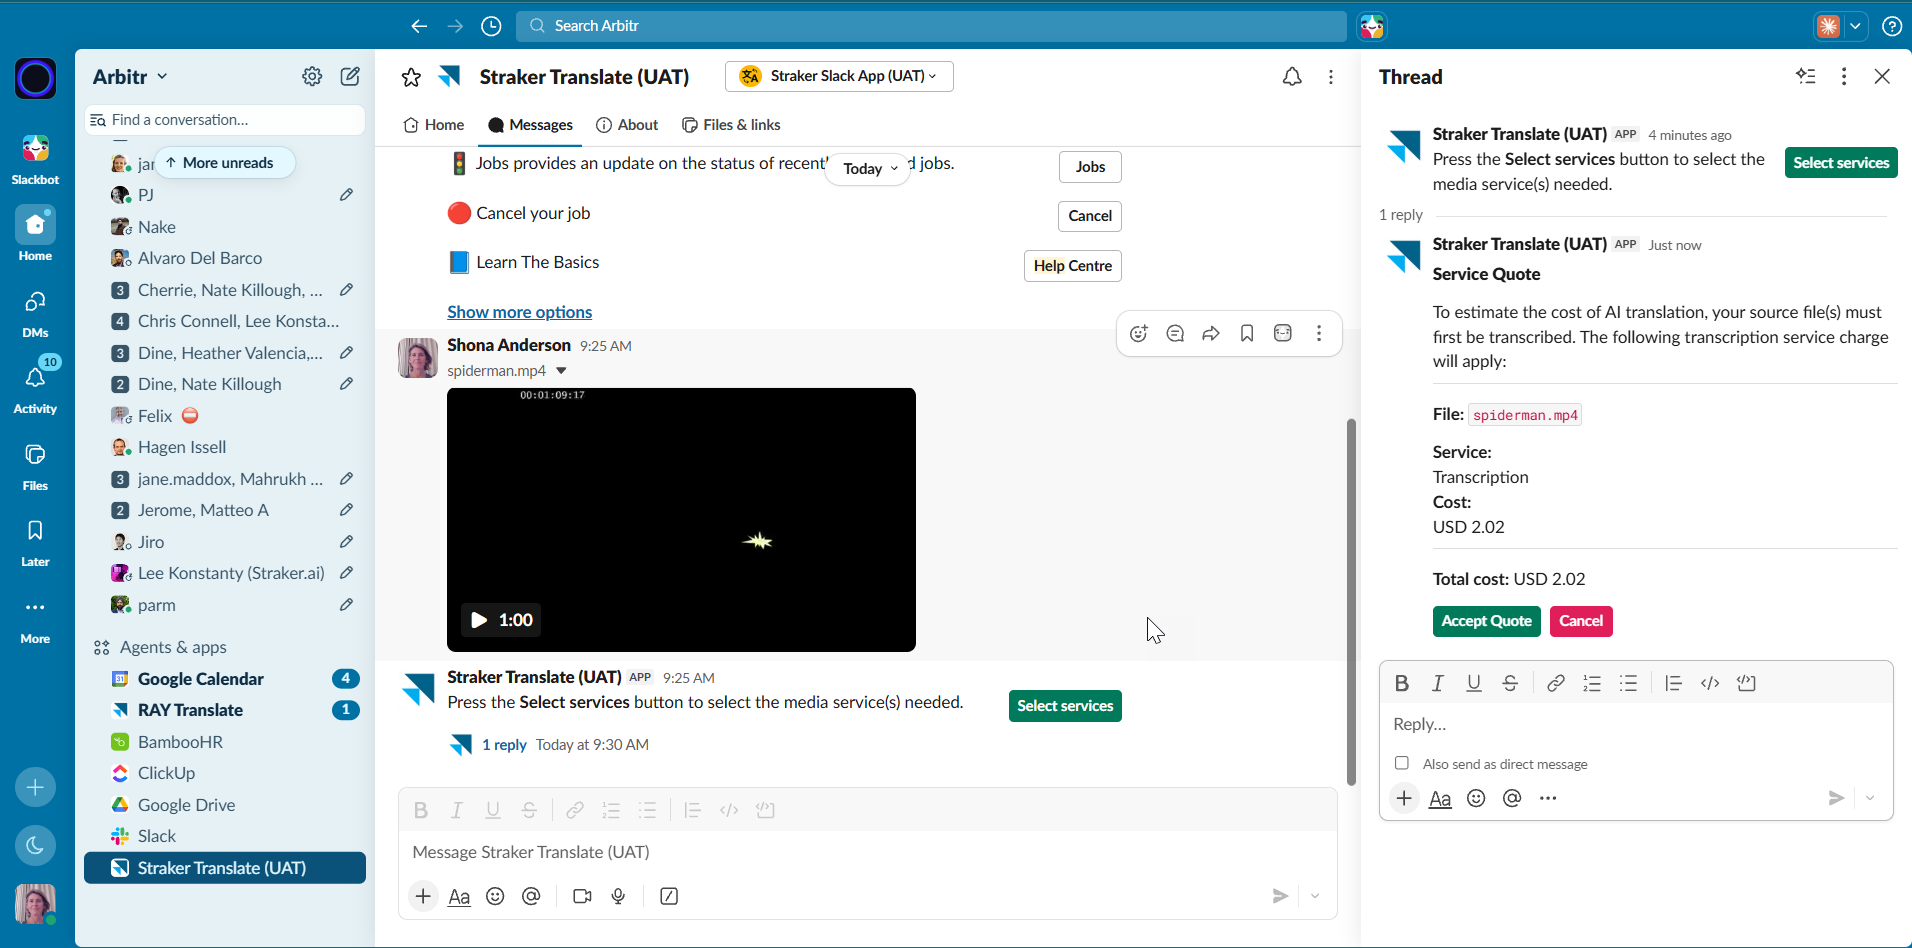Toggle italic in thread reply toolbar
1912x948 pixels.
(1438, 683)
